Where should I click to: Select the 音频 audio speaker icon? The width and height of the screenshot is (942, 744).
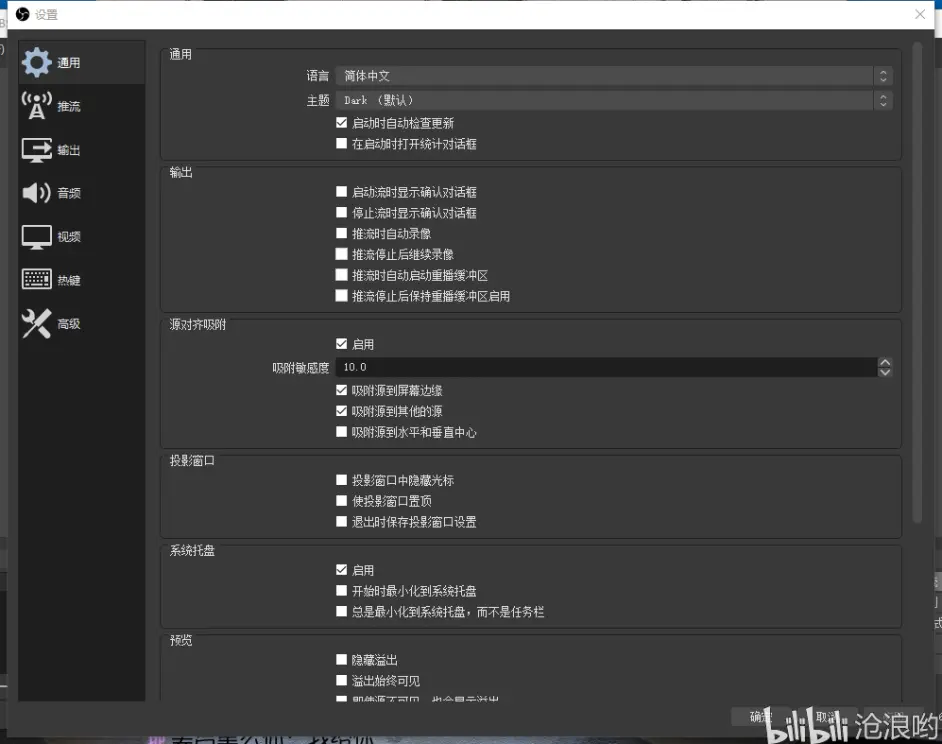coord(36,193)
